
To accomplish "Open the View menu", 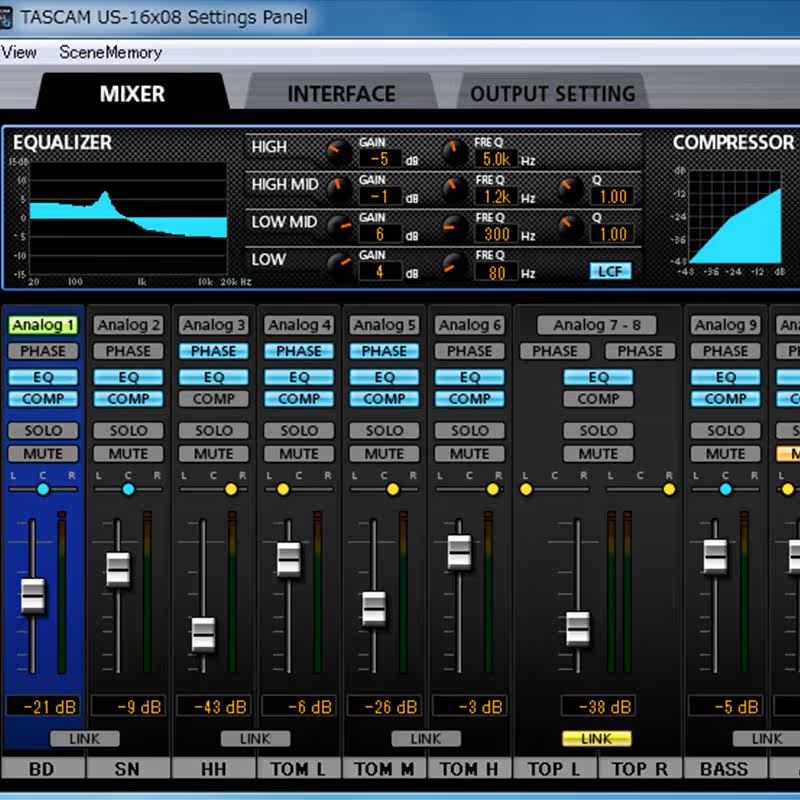I will [x=19, y=52].
